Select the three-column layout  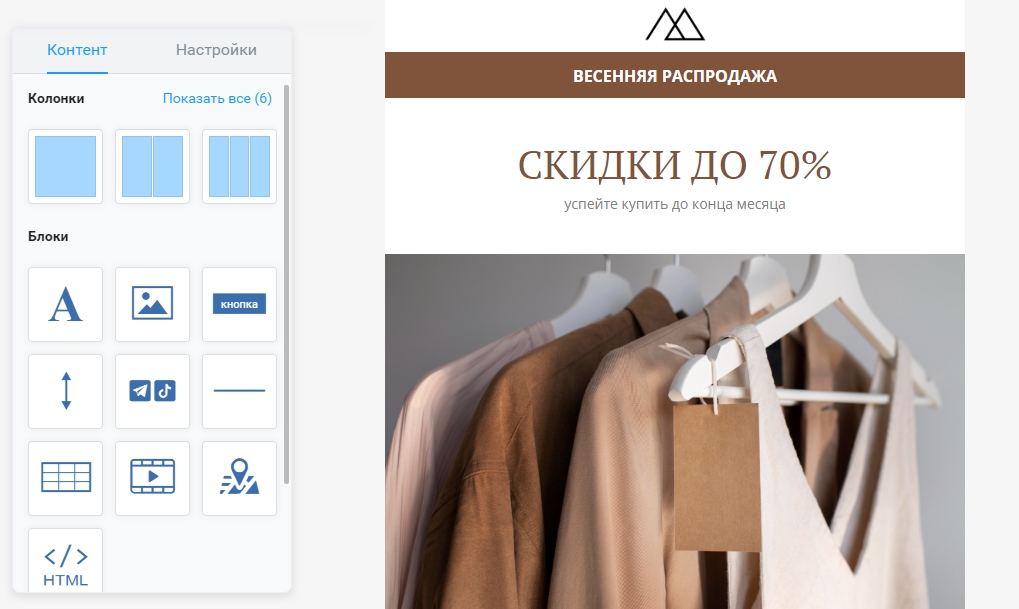[x=239, y=166]
